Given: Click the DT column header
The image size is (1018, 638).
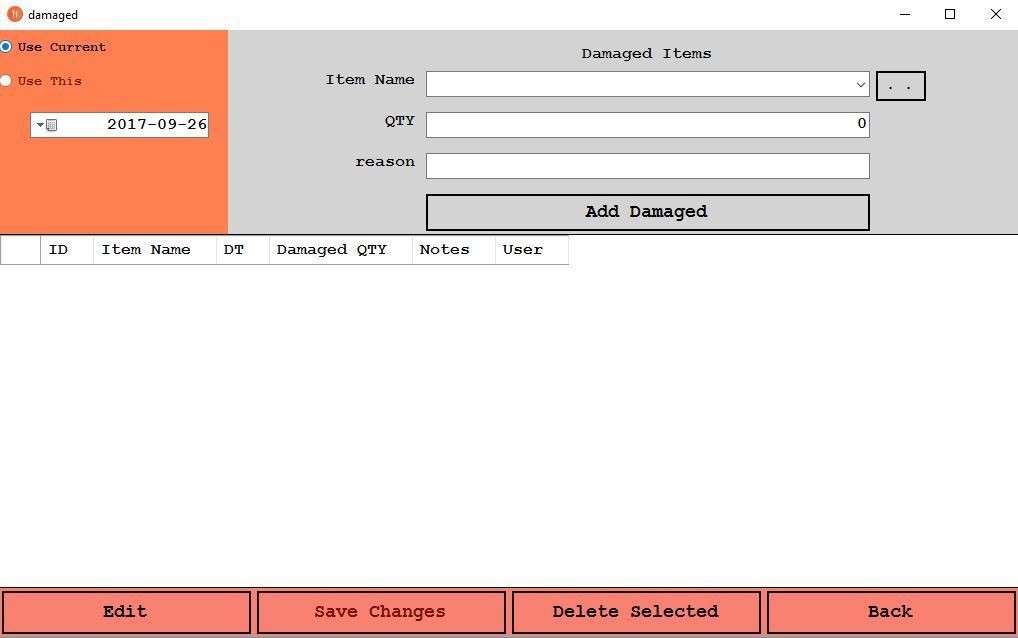Looking at the screenshot, I should [242, 250].
